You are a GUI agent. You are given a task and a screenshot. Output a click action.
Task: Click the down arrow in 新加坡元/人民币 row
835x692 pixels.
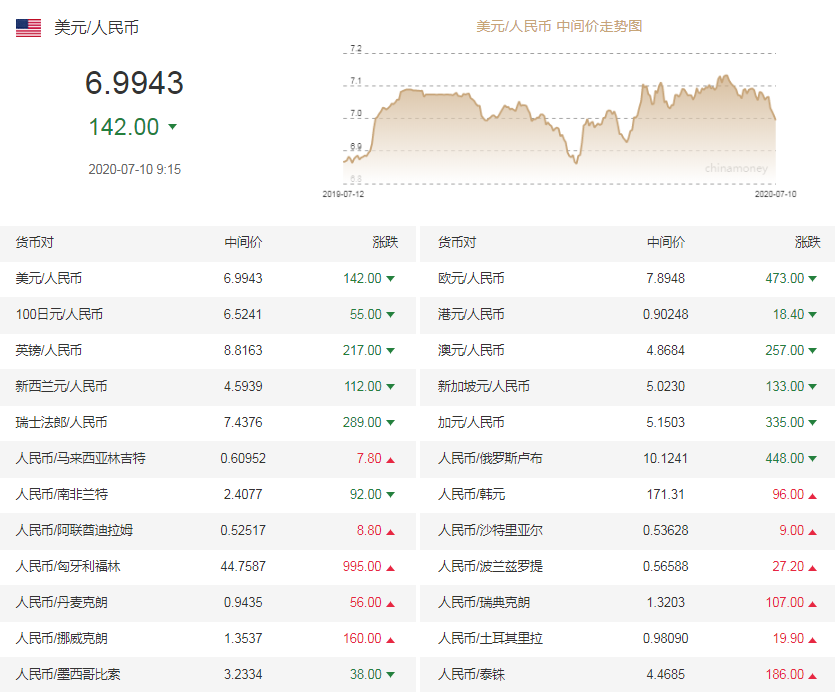812,387
